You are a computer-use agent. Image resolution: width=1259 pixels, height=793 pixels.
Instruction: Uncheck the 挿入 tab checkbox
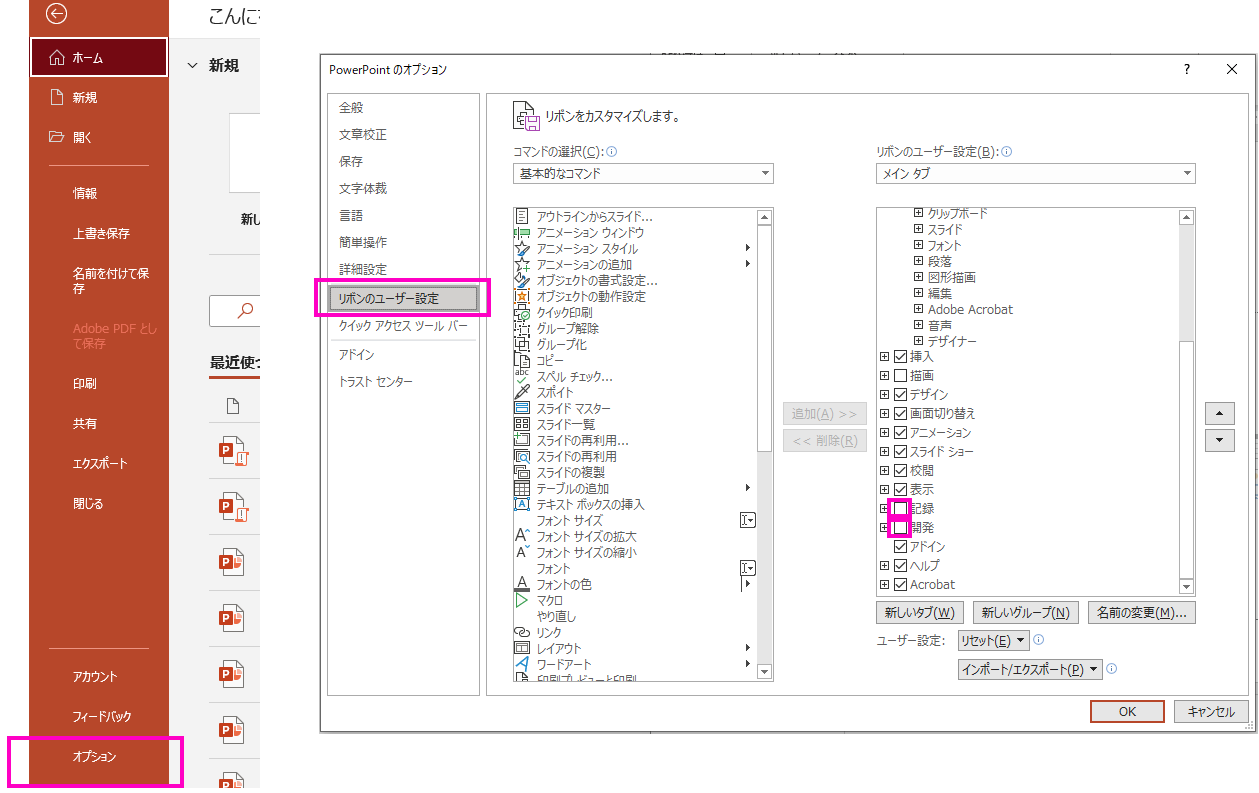click(900, 356)
